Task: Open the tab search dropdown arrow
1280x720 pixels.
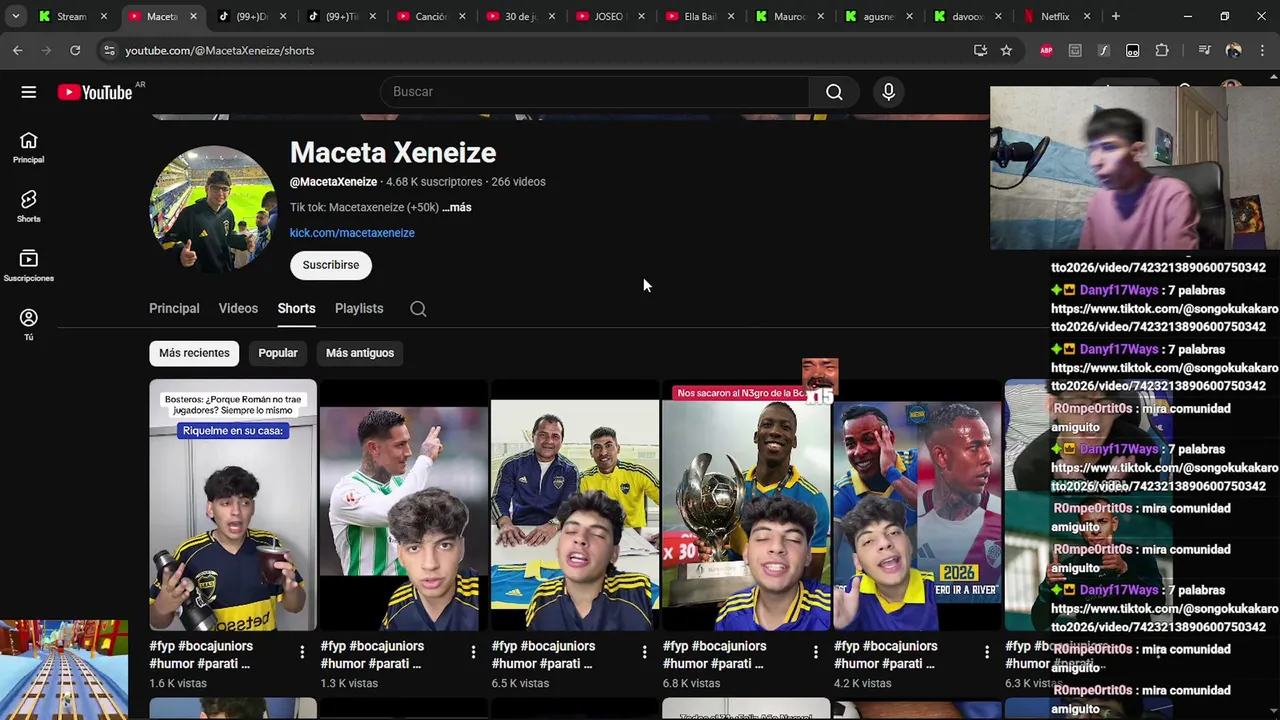Action: 15,16
